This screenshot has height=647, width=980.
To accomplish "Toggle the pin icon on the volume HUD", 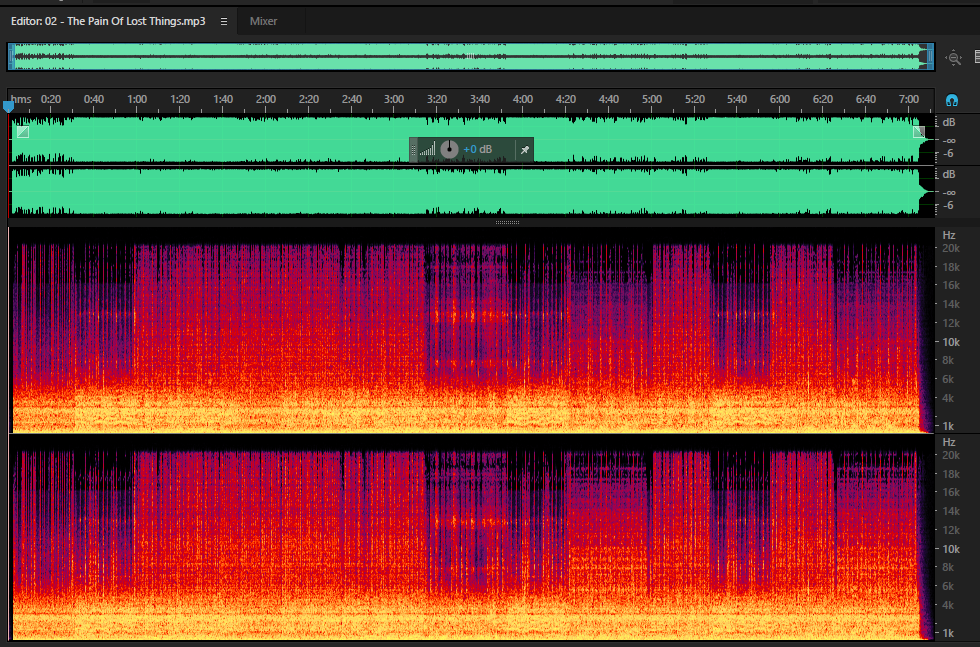I will point(525,149).
